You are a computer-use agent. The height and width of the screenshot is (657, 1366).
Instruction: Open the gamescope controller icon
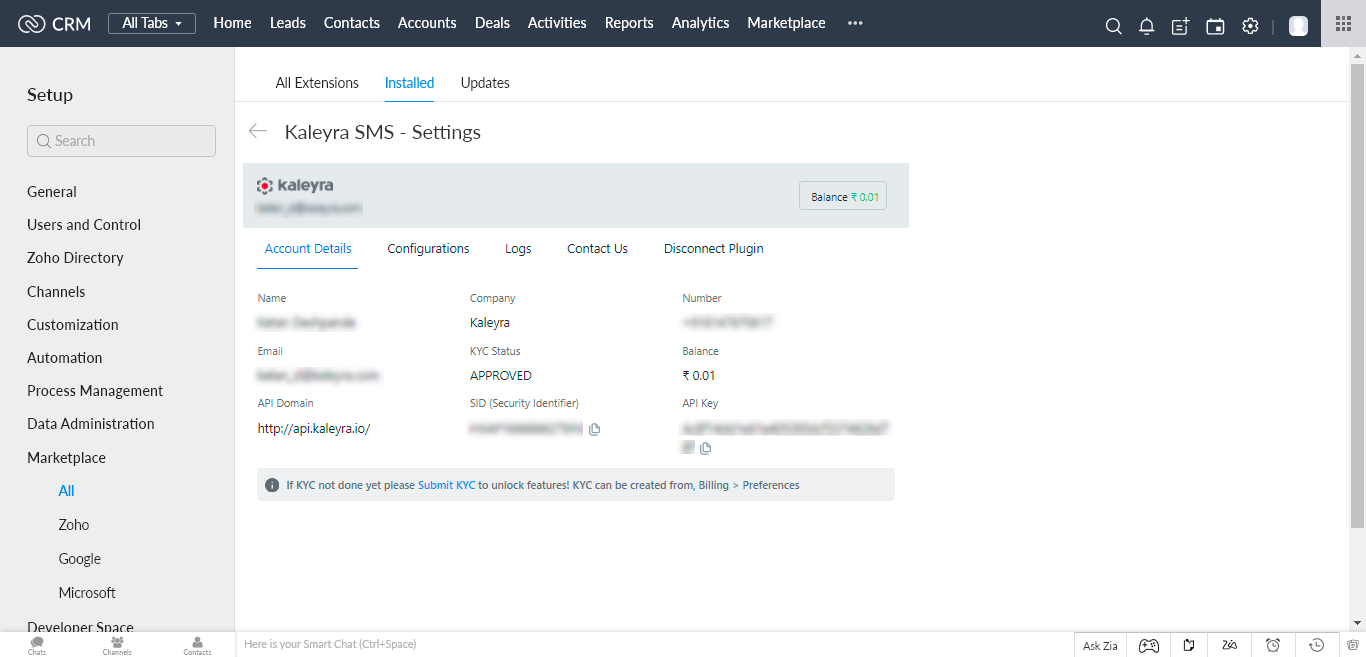point(1149,645)
